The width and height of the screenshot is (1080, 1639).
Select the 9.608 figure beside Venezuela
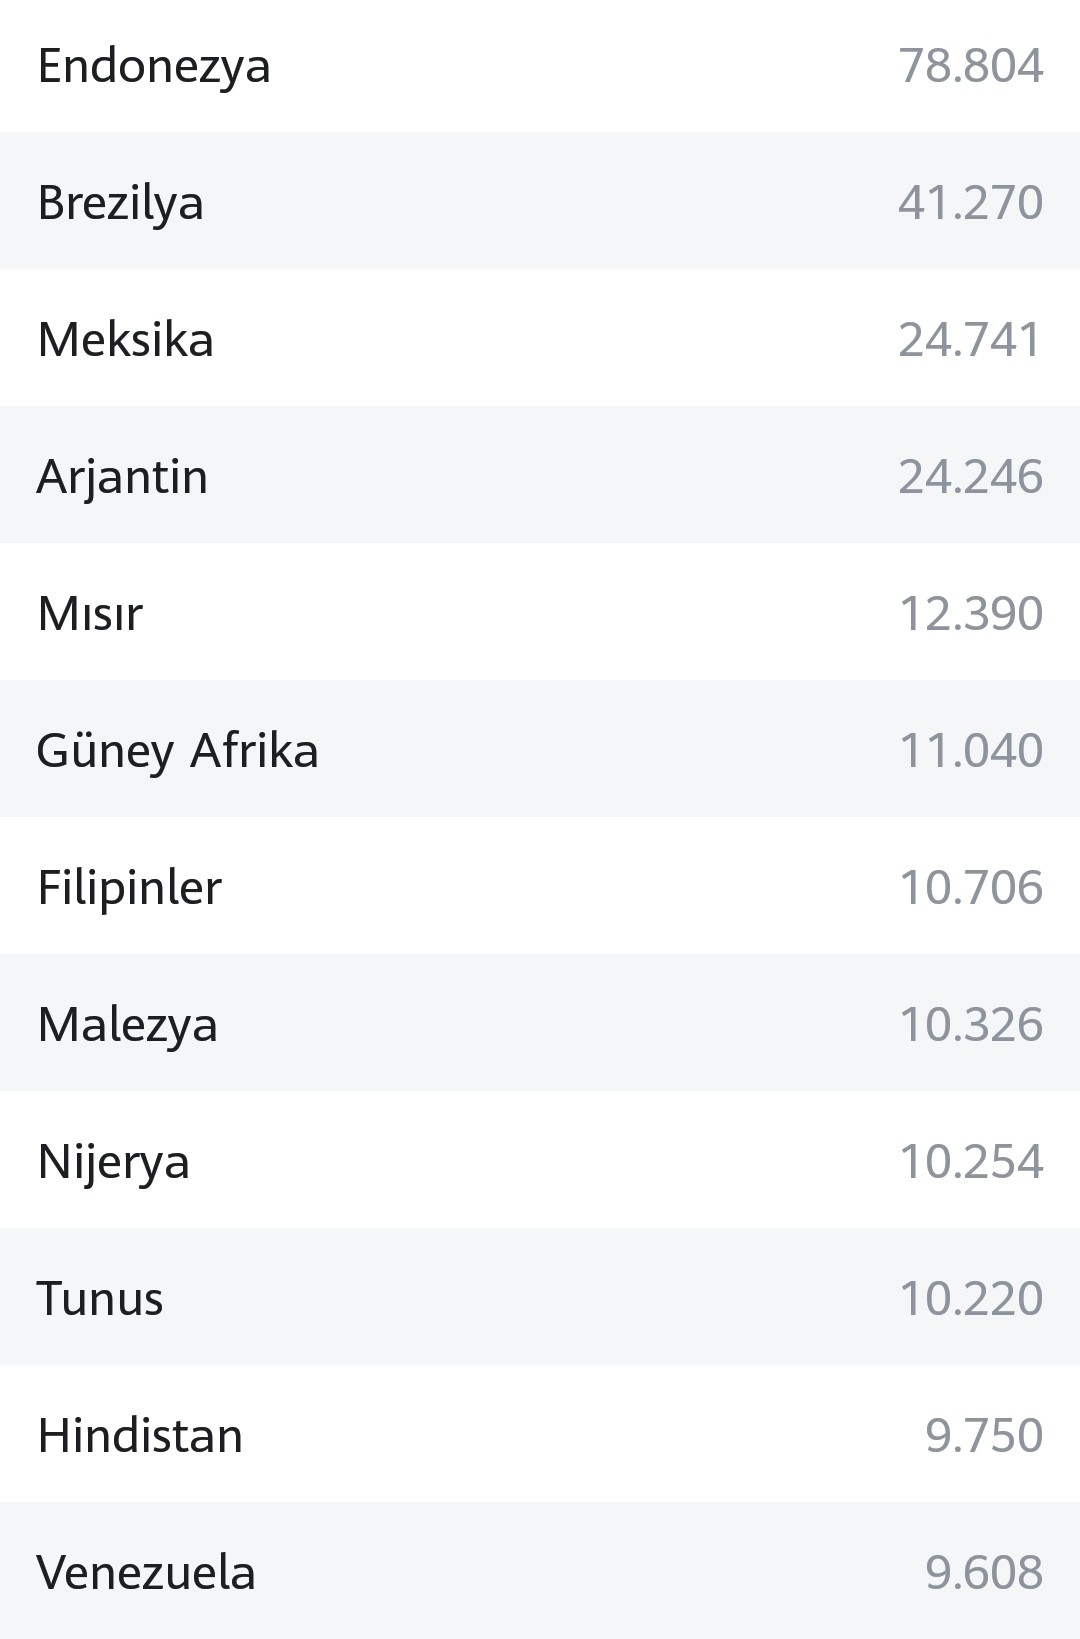(984, 1573)
